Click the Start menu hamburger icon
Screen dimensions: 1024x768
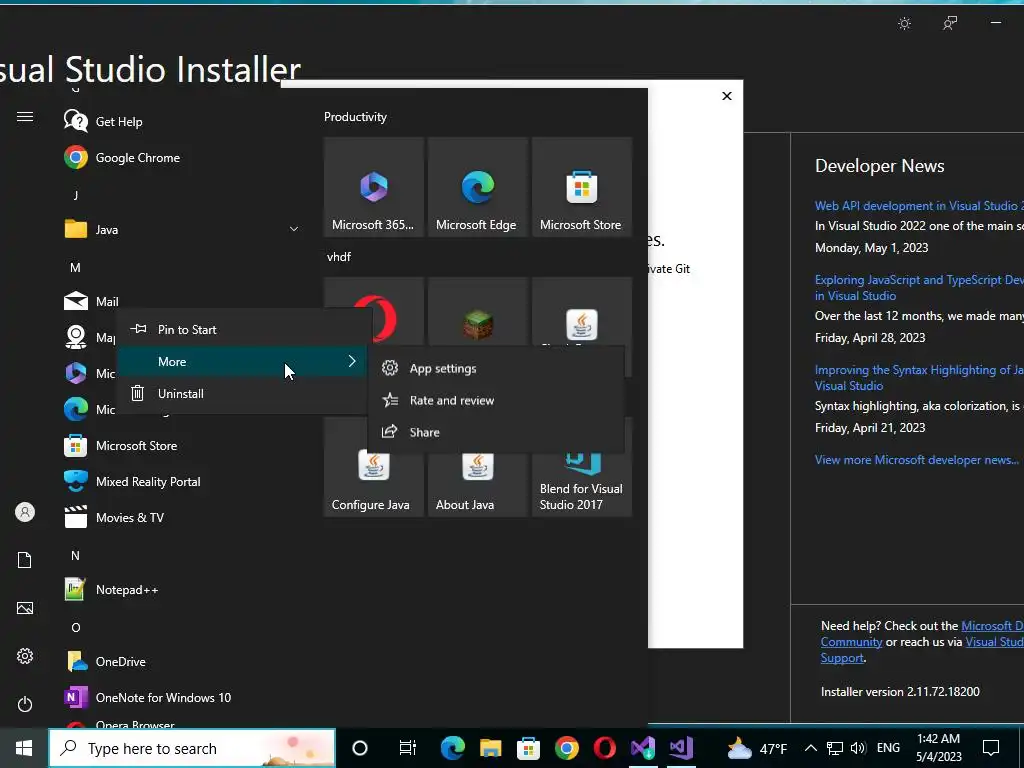tap(25, 117)
